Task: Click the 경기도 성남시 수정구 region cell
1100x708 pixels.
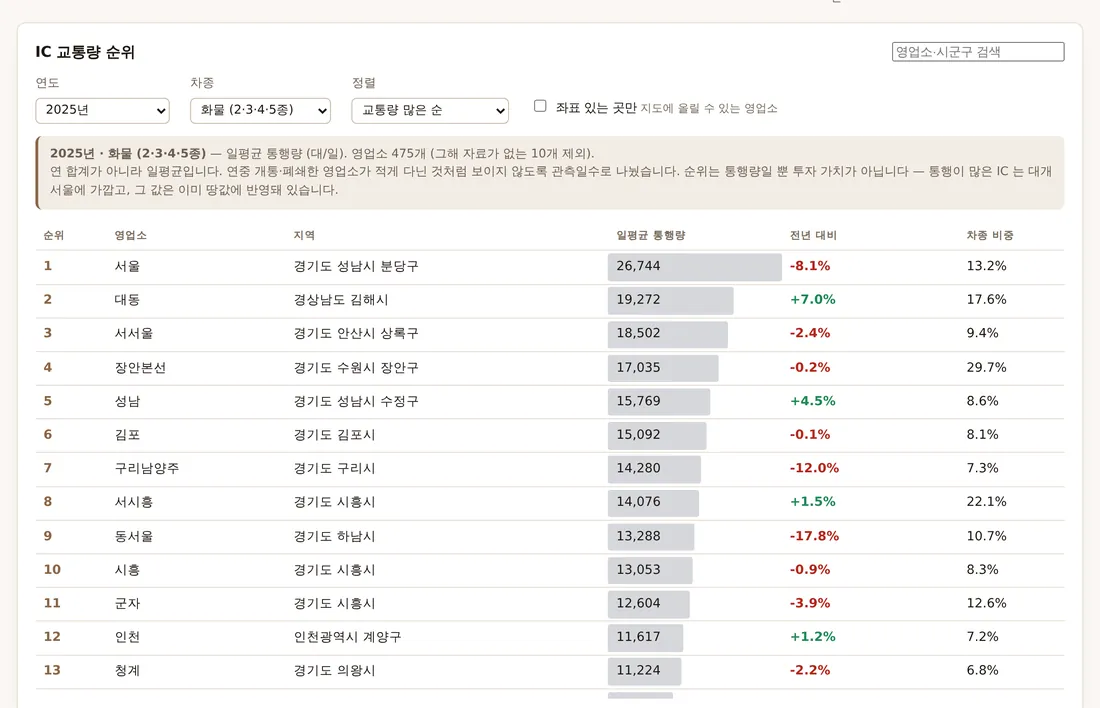Action: click(356, 401)
